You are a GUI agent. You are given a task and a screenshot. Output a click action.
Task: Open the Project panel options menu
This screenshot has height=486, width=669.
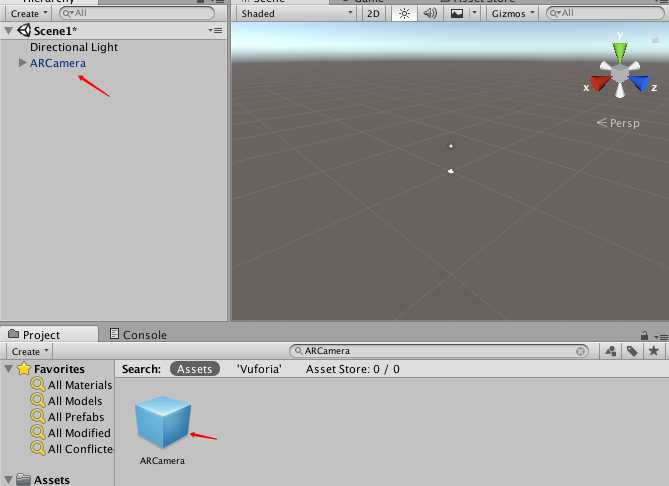pos(661,337)
